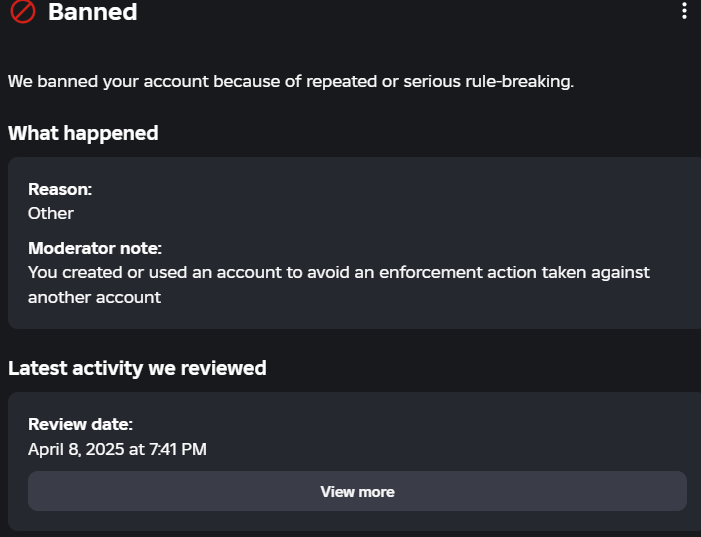This screenshot has height=537, width=701.
Task: Click the 'What happened' heading
Action: coord(83,133)
